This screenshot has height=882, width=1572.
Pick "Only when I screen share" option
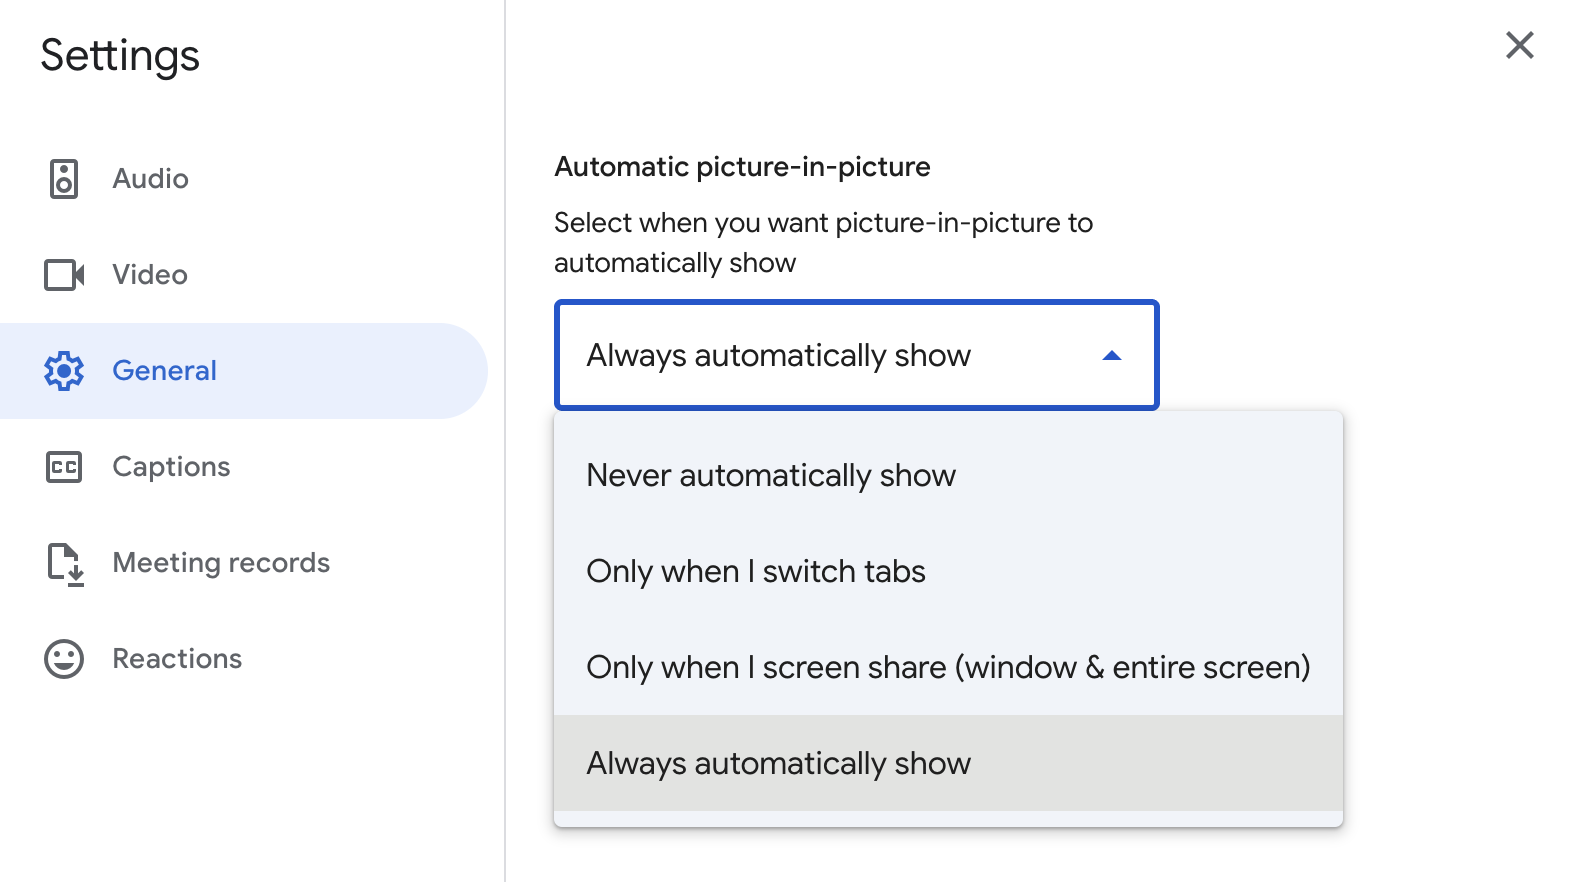(947, 667)
